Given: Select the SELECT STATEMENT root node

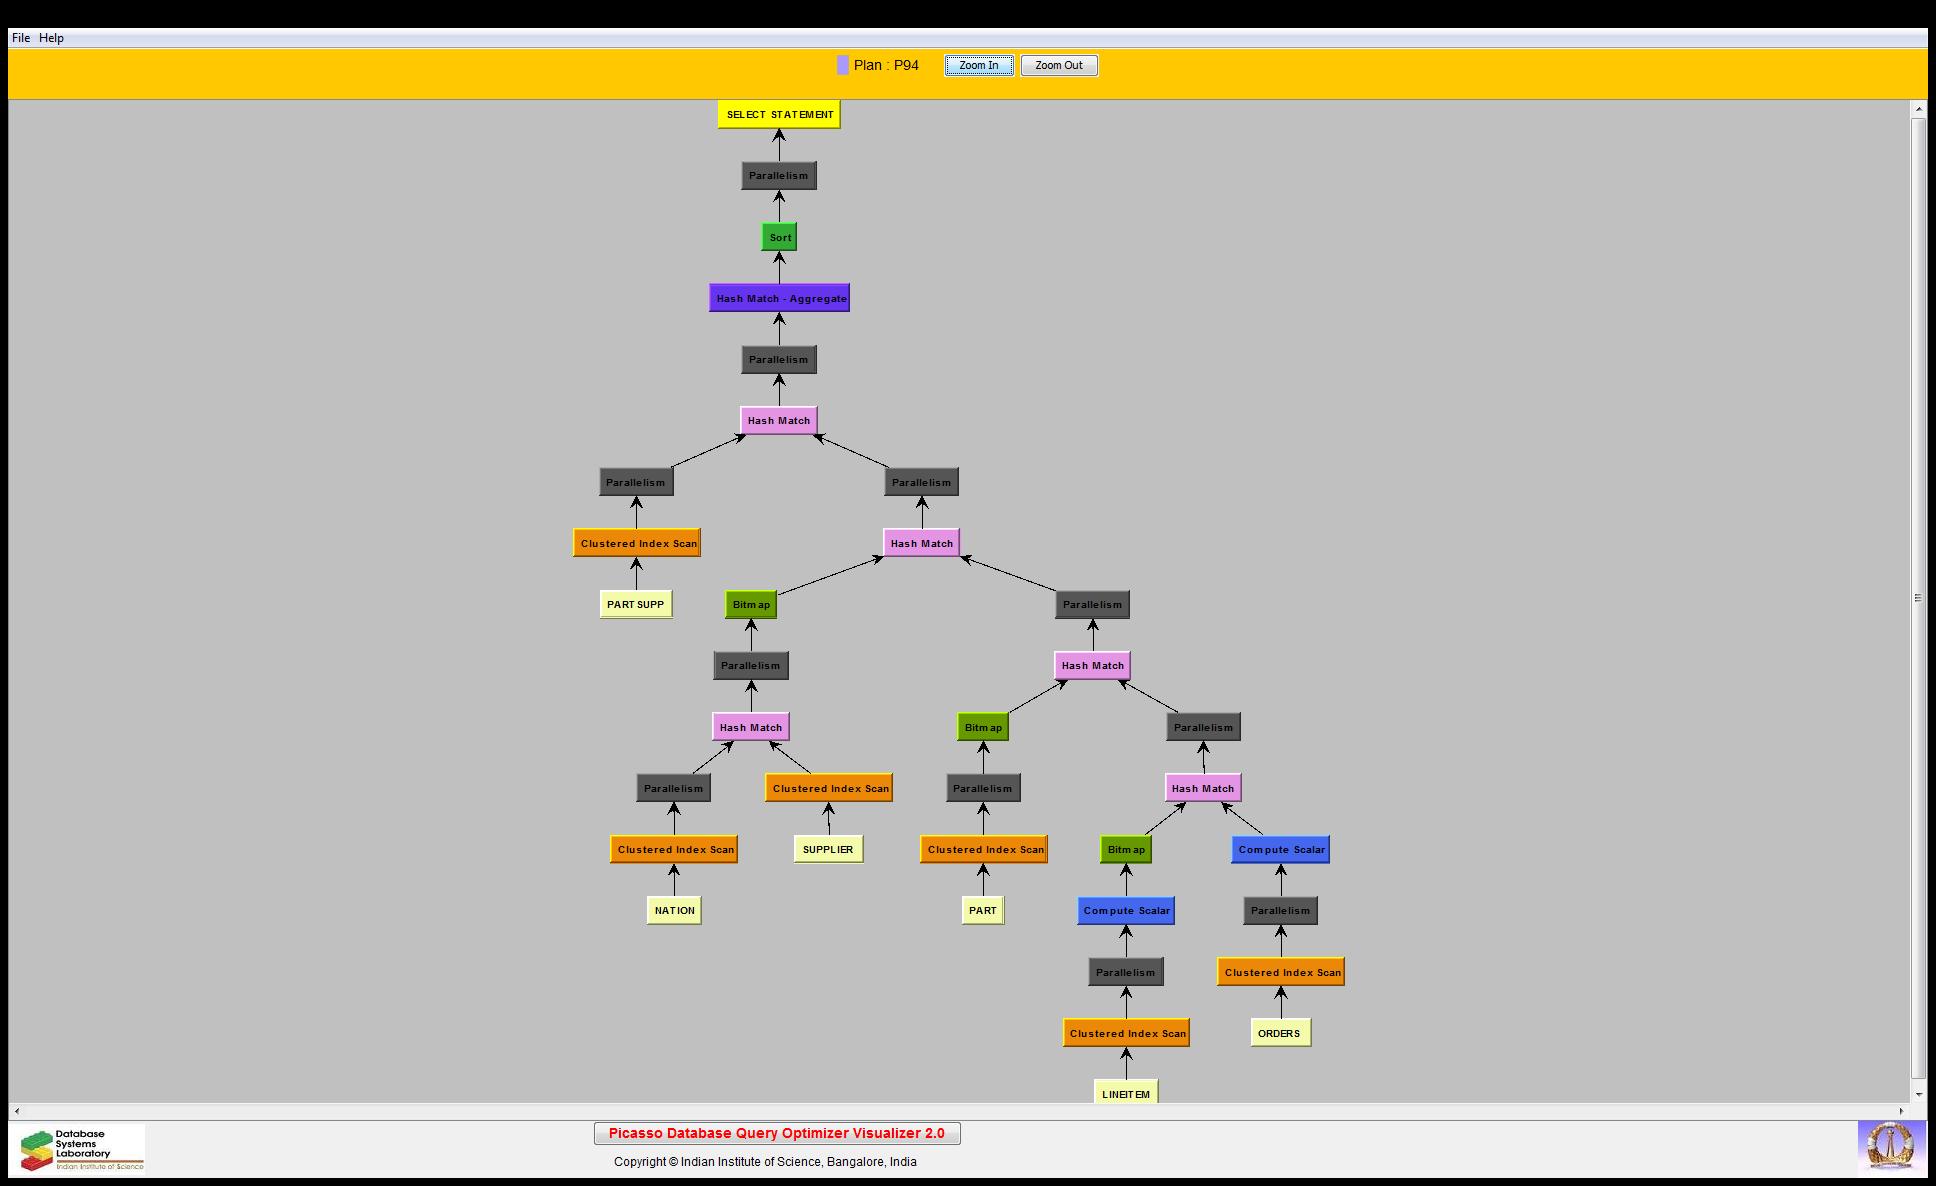Looking at the screenshot, I should 779,114.
